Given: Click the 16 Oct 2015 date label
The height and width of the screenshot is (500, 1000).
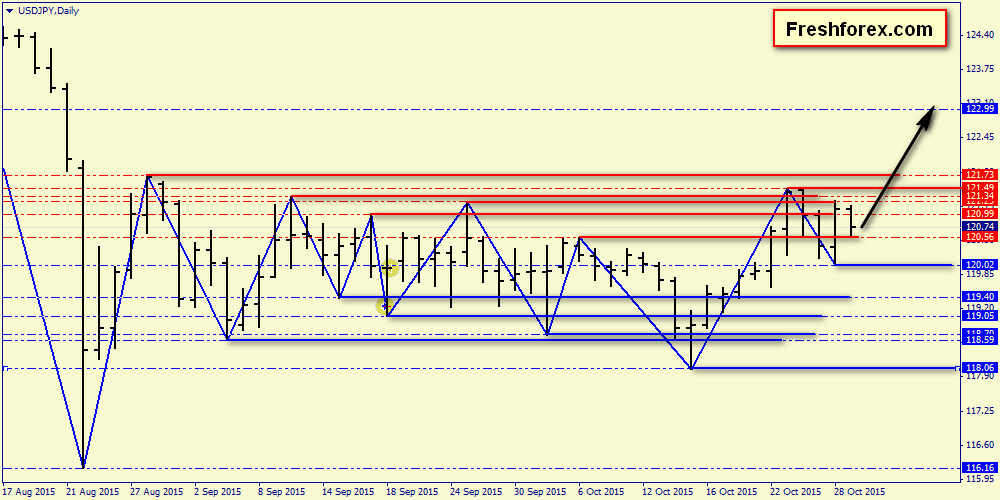Looking at the screenshot, I should tap(733, 492).
